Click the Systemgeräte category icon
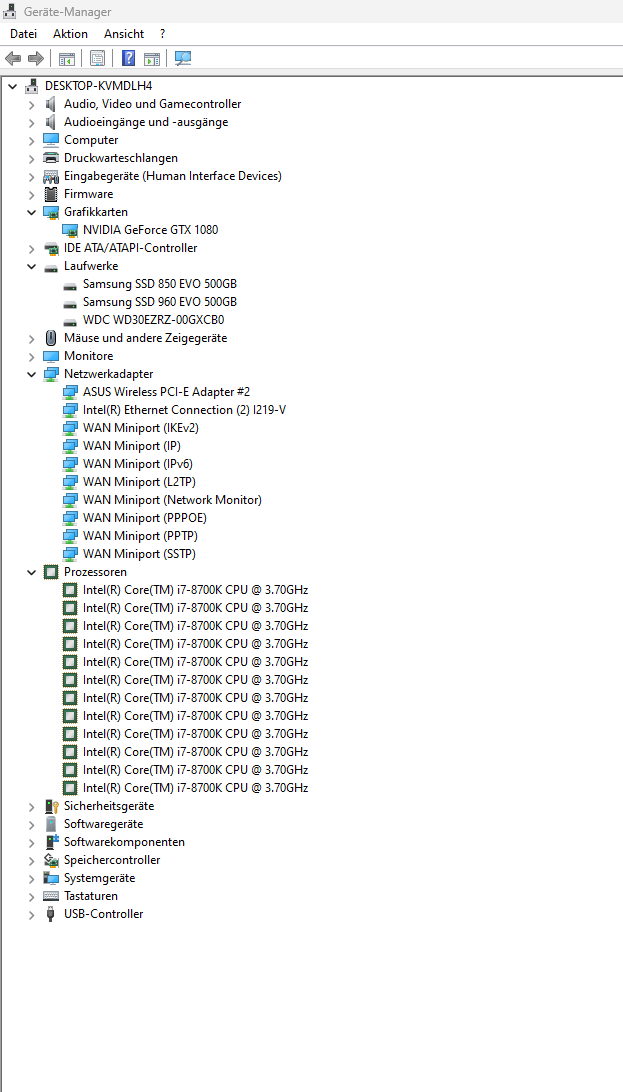The height and width of the screenshot is (1092, 623). (x=51, y=878)
